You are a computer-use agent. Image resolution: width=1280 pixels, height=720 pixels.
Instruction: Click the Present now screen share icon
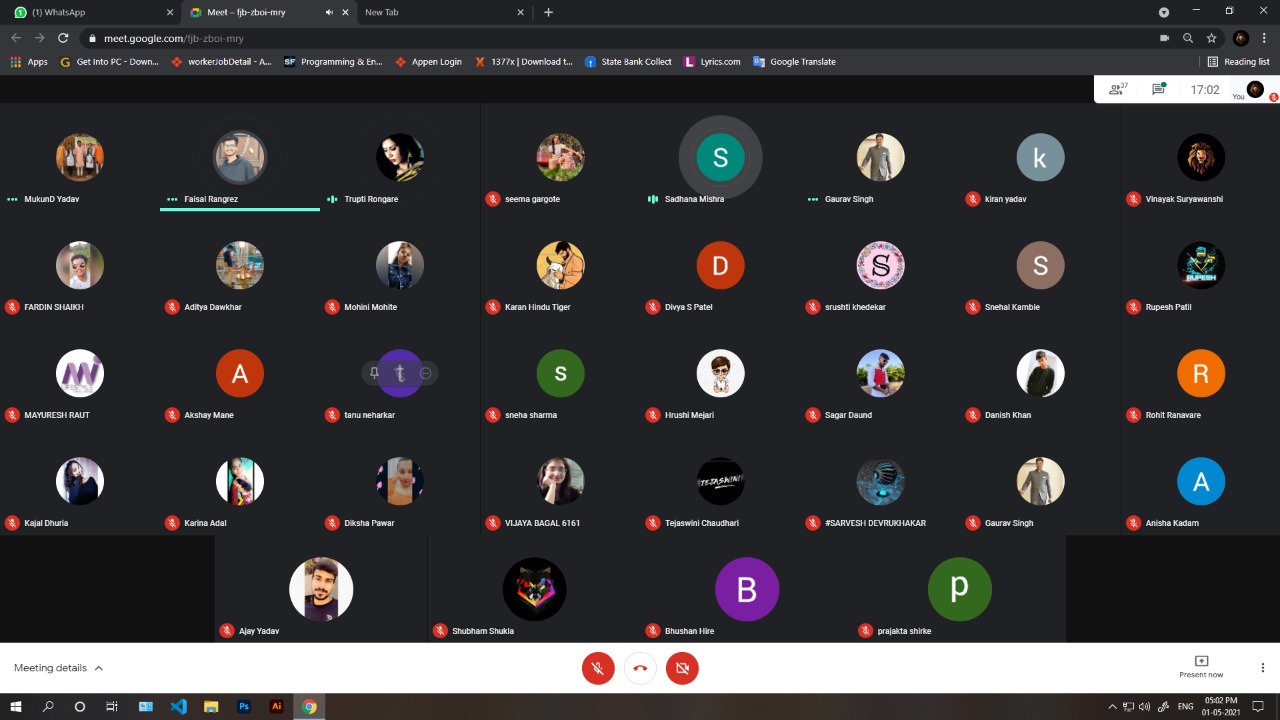1201,661
